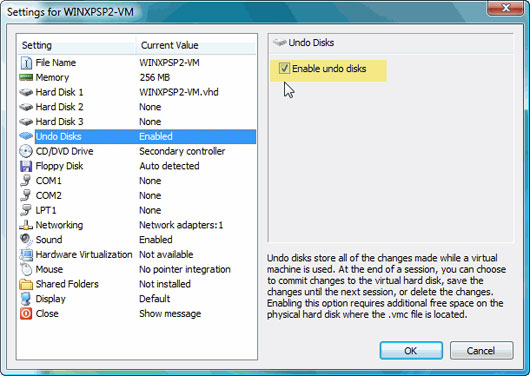Select the highlighted Undo Disks label
Viewport: 530px width, 376px height.
(x=58, y=136)
